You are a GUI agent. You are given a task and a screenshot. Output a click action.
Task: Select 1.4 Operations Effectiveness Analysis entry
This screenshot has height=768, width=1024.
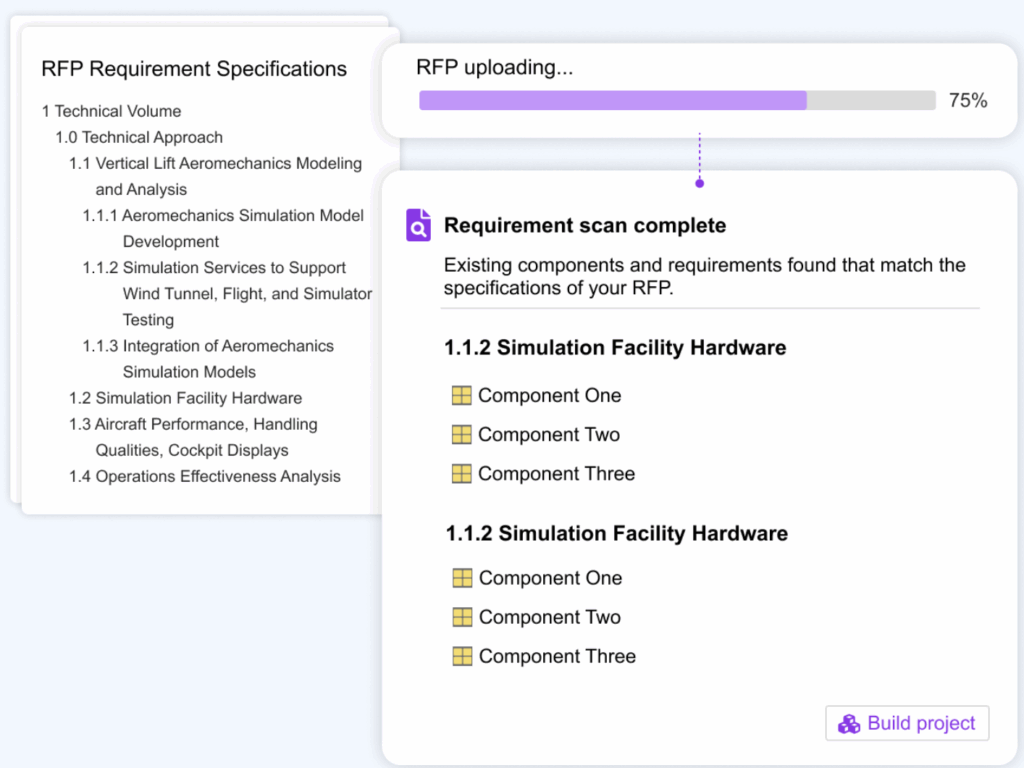click(x=205, y=477)
